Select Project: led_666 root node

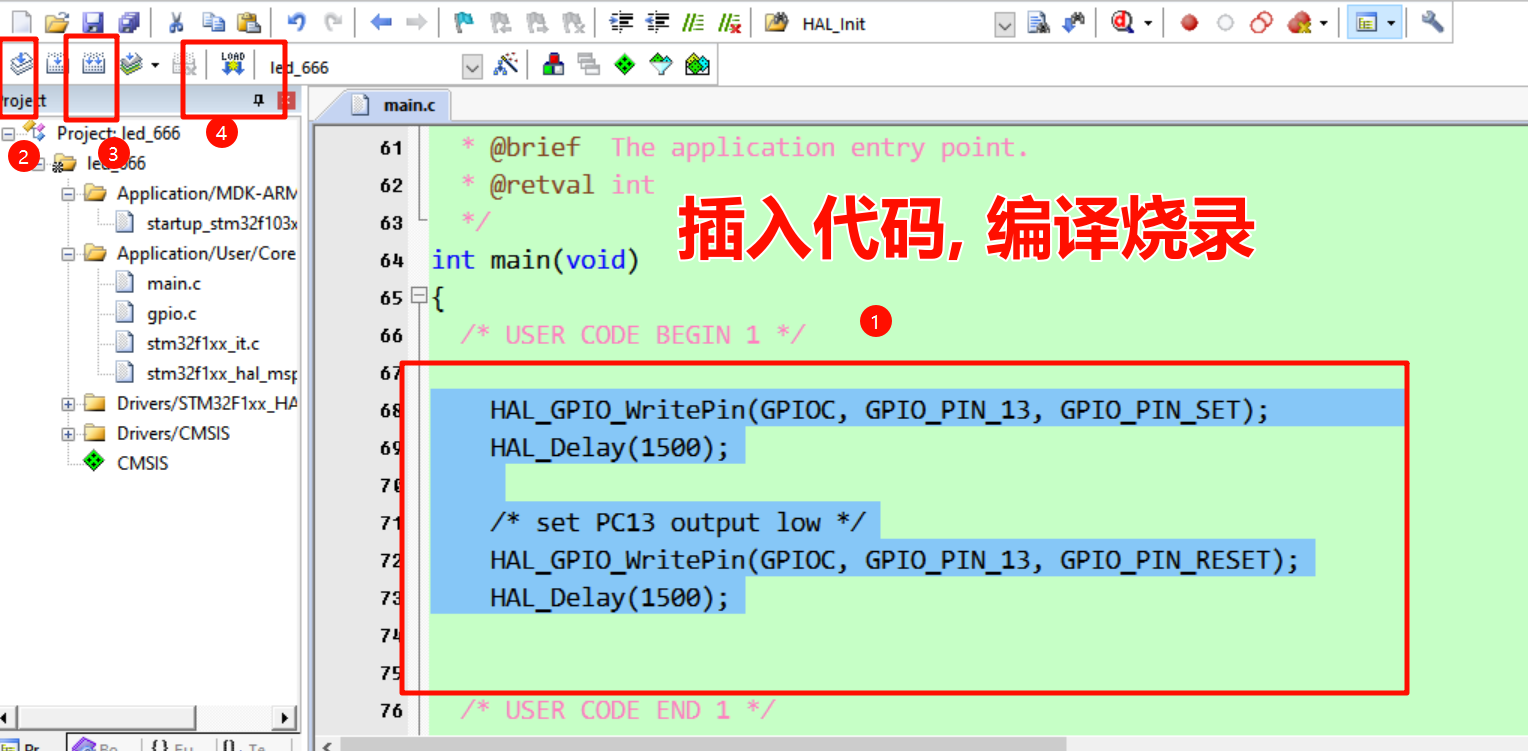click(x=118, y=133)
